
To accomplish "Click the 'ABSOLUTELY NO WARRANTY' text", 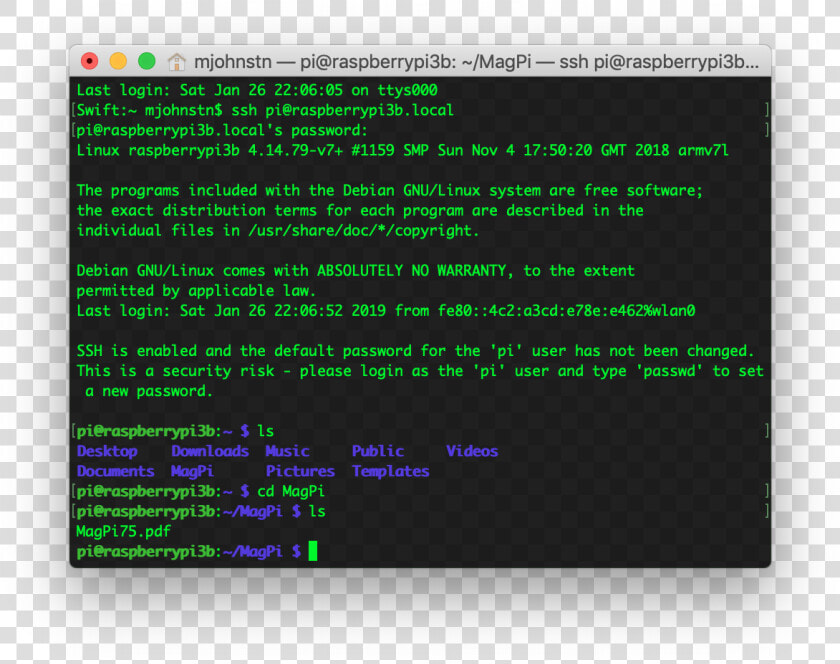I will (x=412, y=271).
